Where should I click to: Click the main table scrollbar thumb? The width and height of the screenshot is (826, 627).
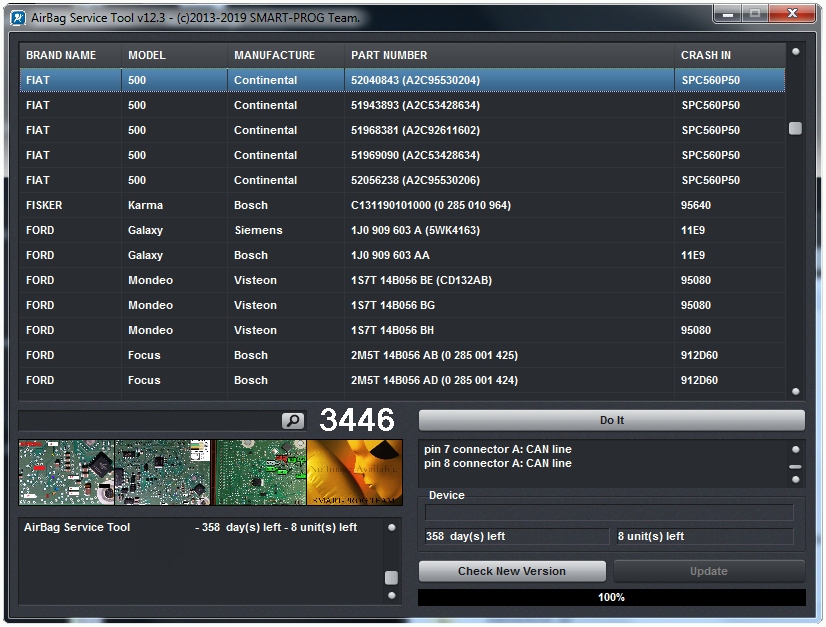795,128
